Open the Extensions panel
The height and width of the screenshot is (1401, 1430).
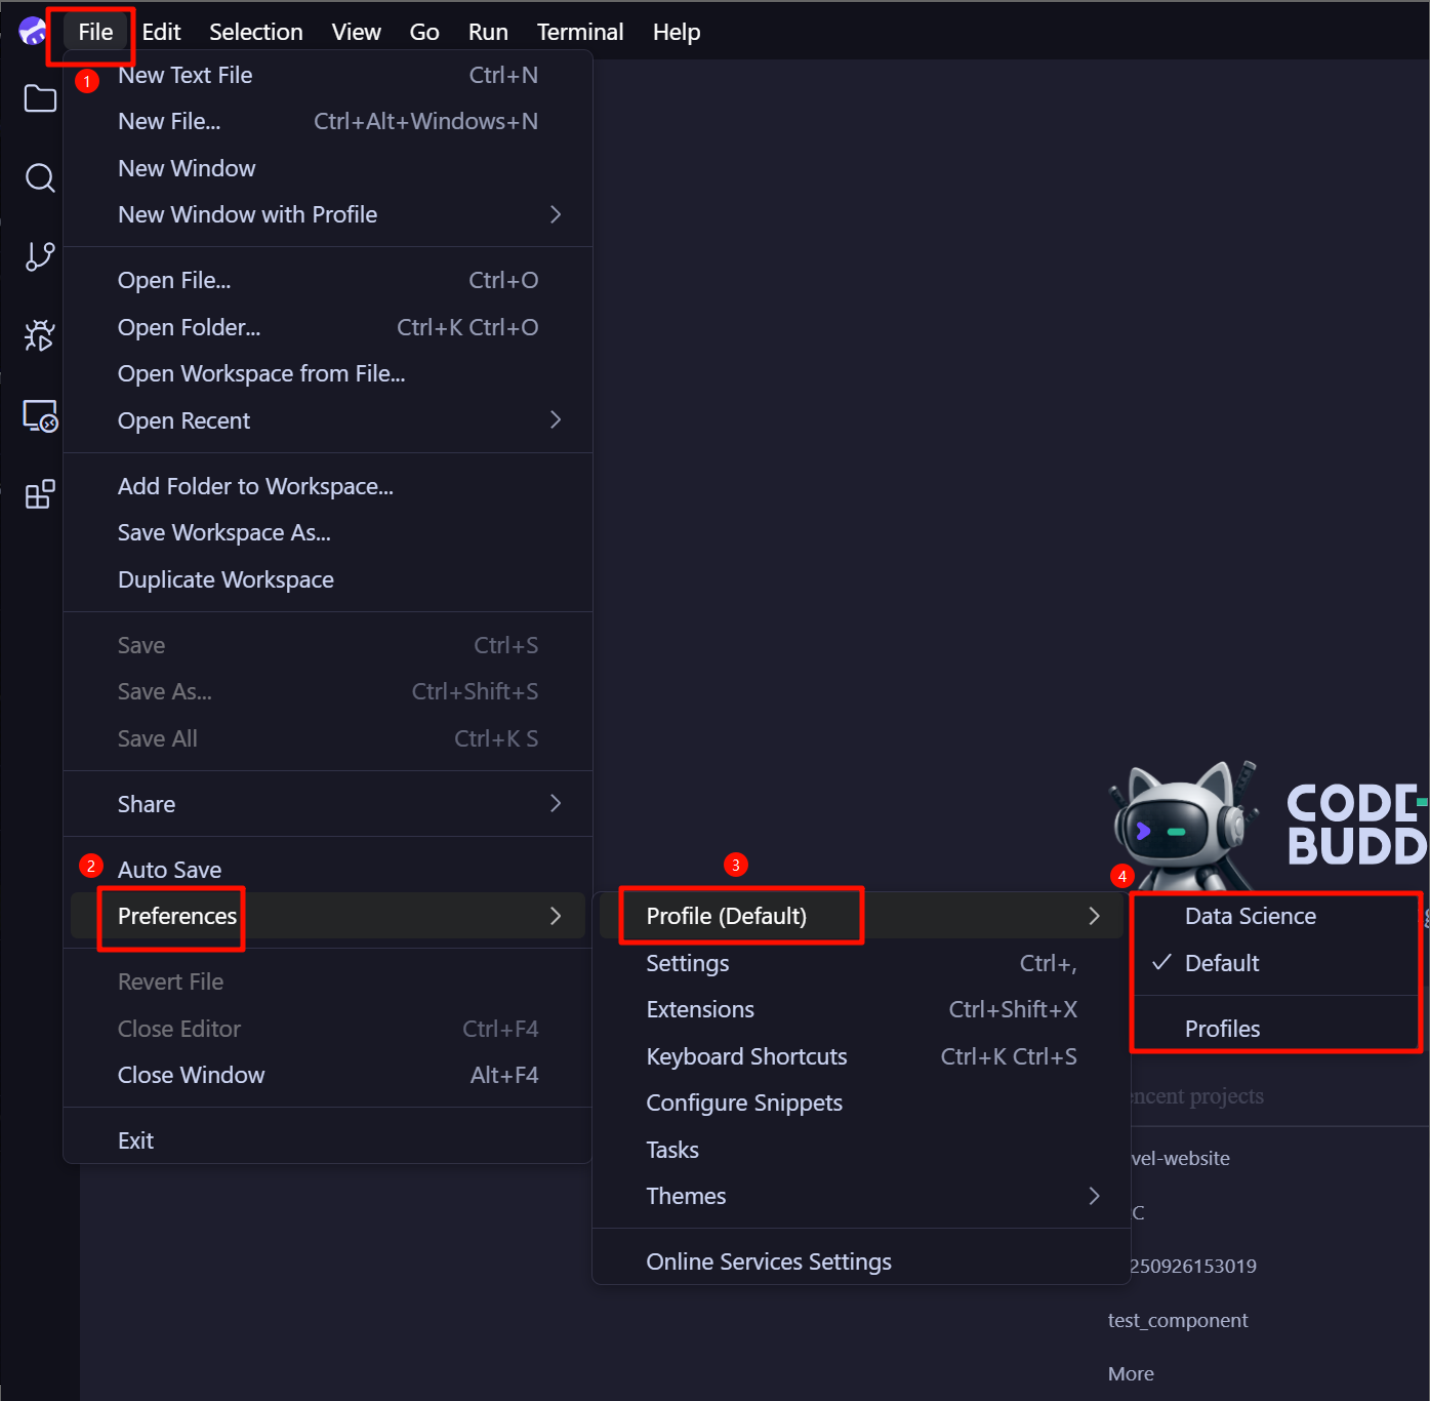[x=39, y=494]
